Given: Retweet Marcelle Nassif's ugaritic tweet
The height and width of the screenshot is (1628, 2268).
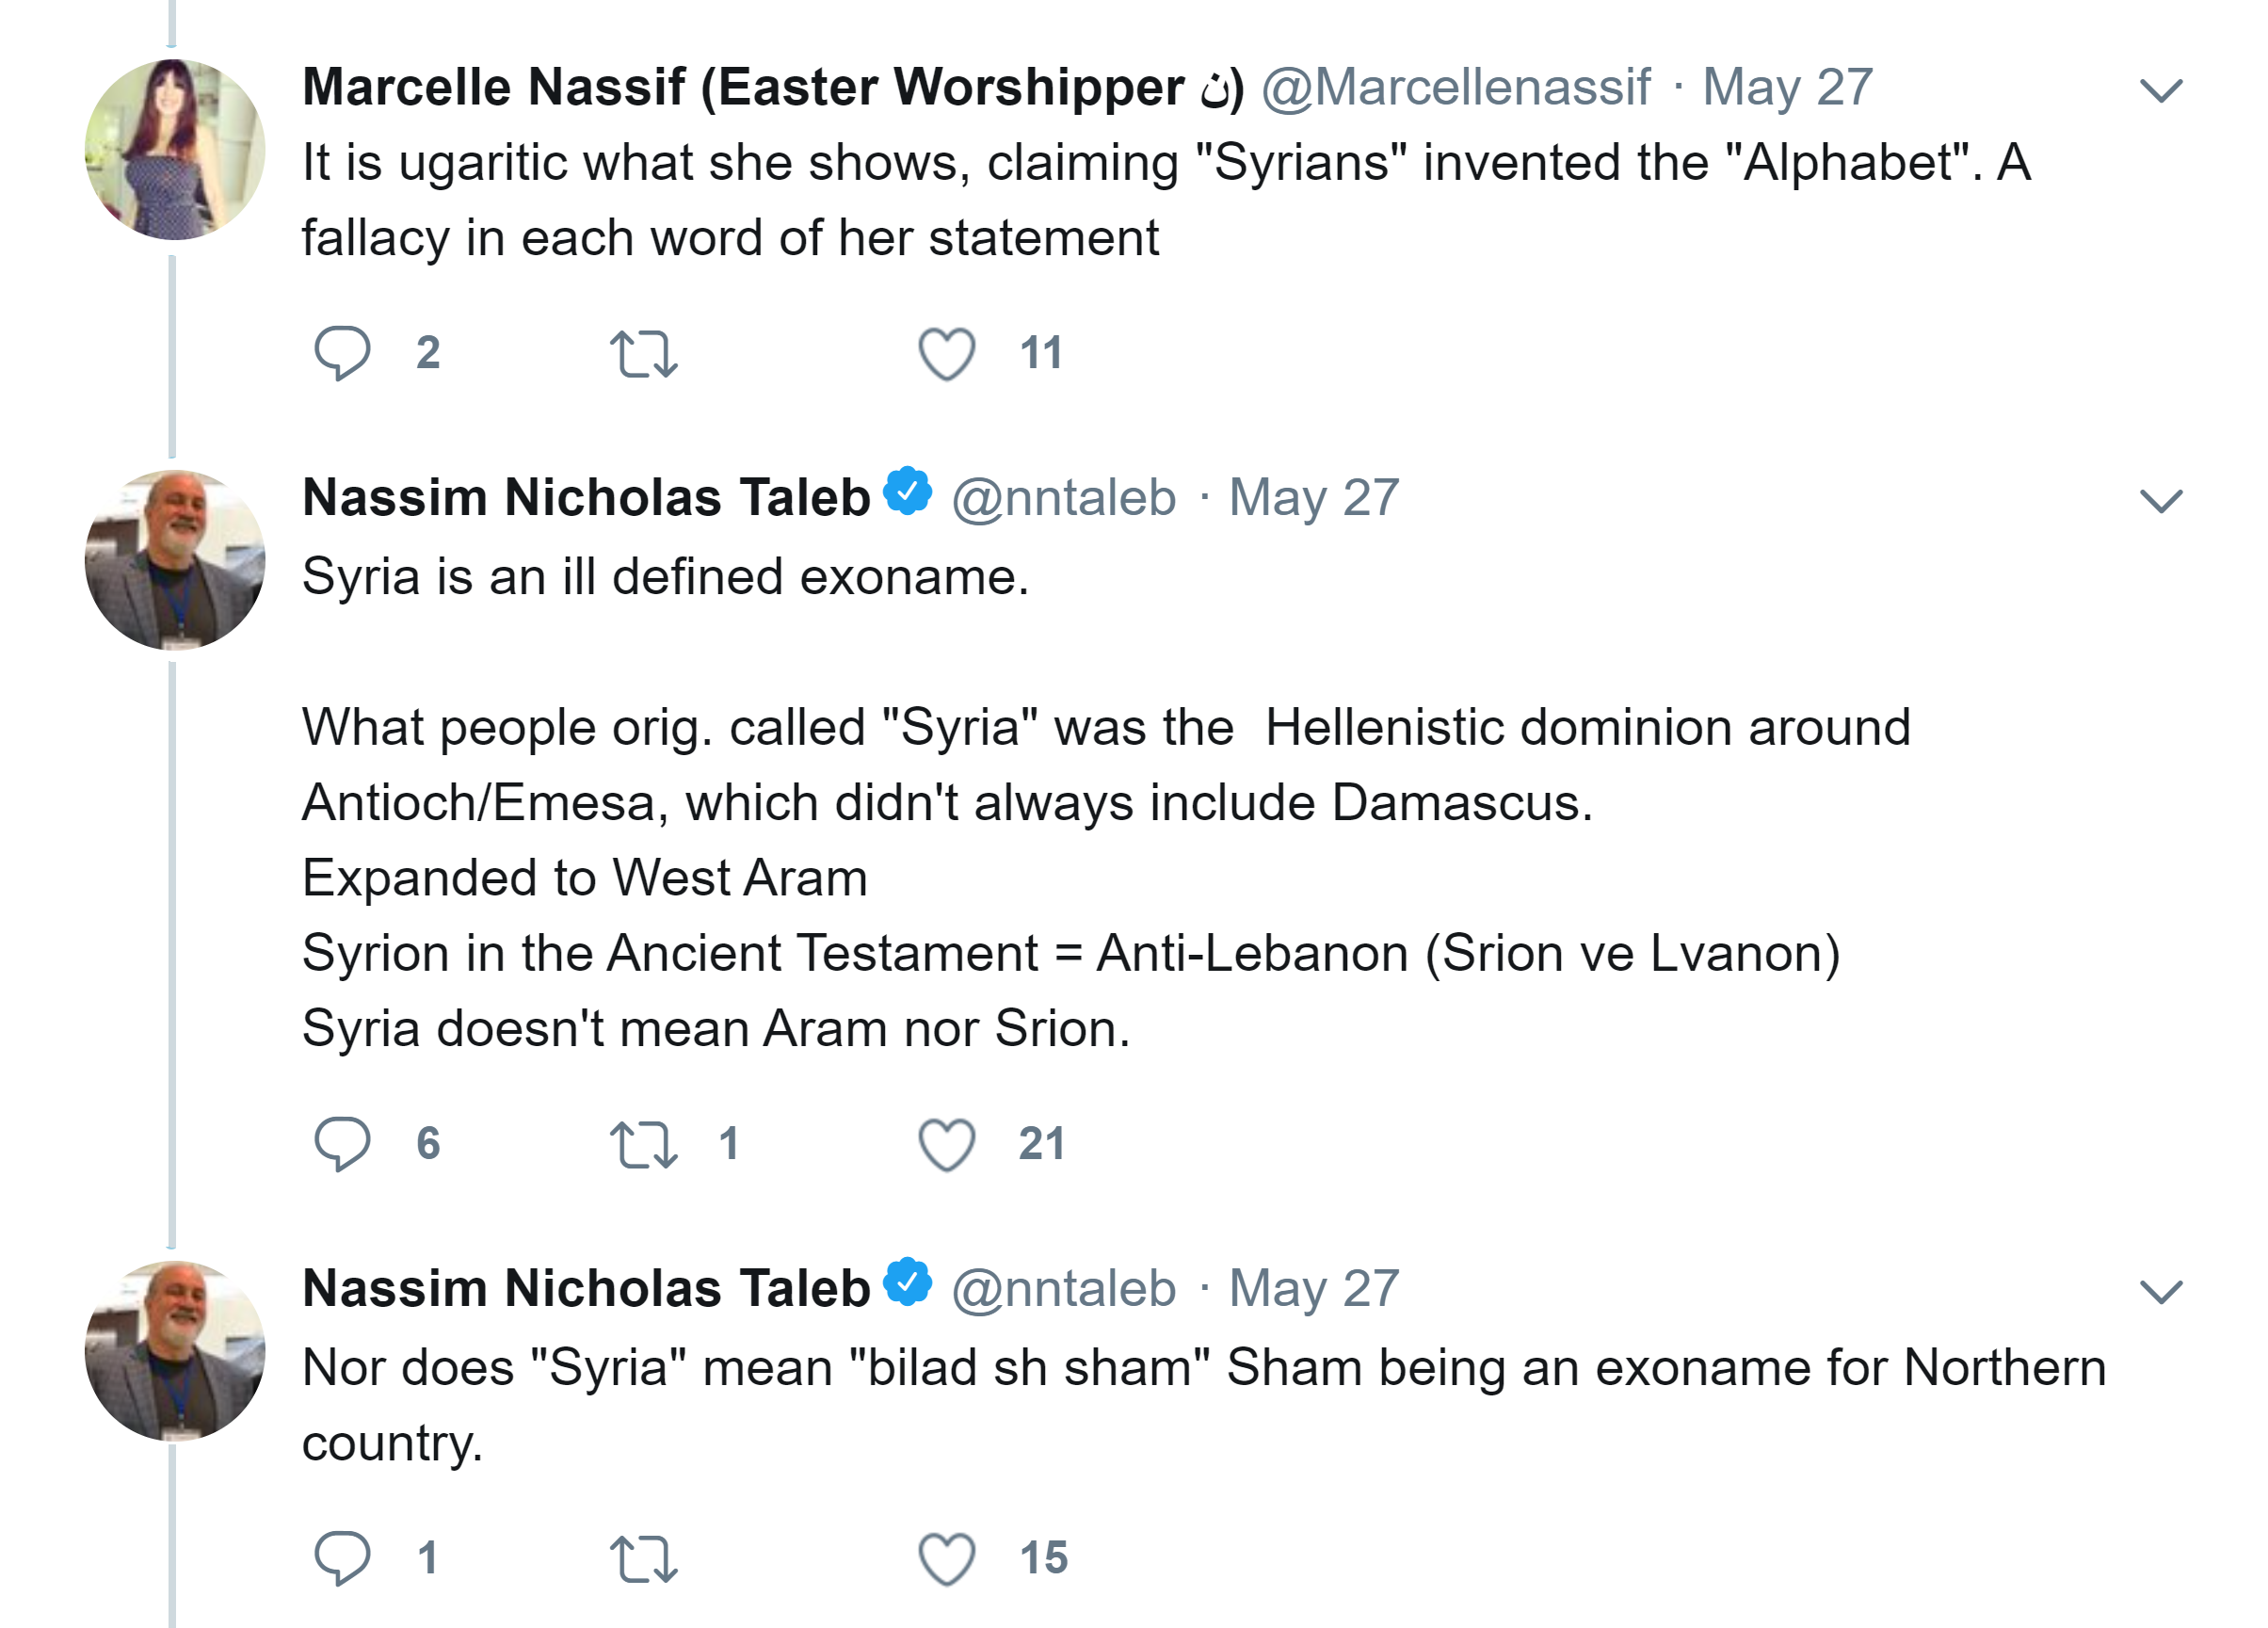Looking at the screenshot, I should [x=643, y=354].
